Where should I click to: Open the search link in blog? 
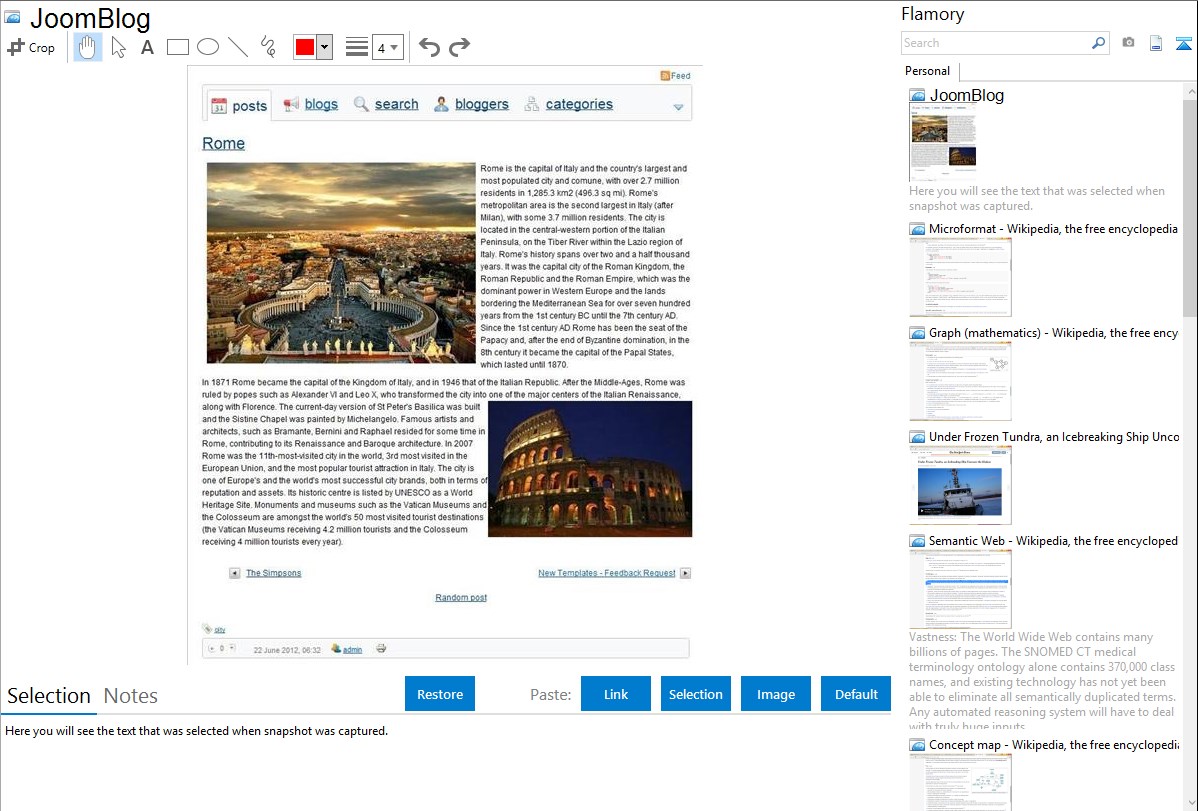coord(397,104)
